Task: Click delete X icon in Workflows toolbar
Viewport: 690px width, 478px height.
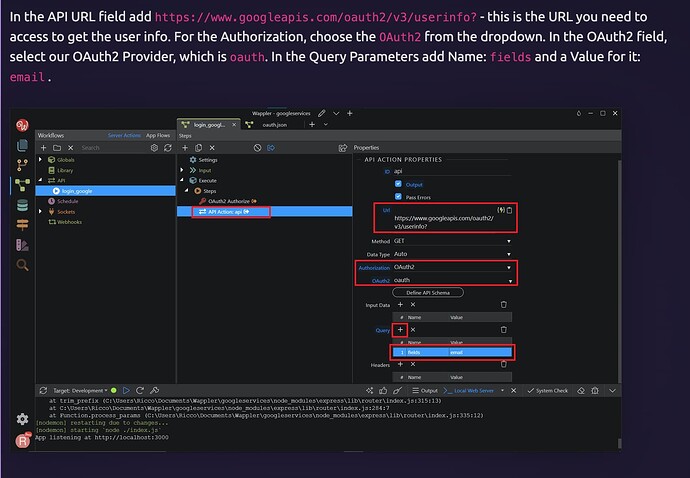Action: tap(70, 148)
